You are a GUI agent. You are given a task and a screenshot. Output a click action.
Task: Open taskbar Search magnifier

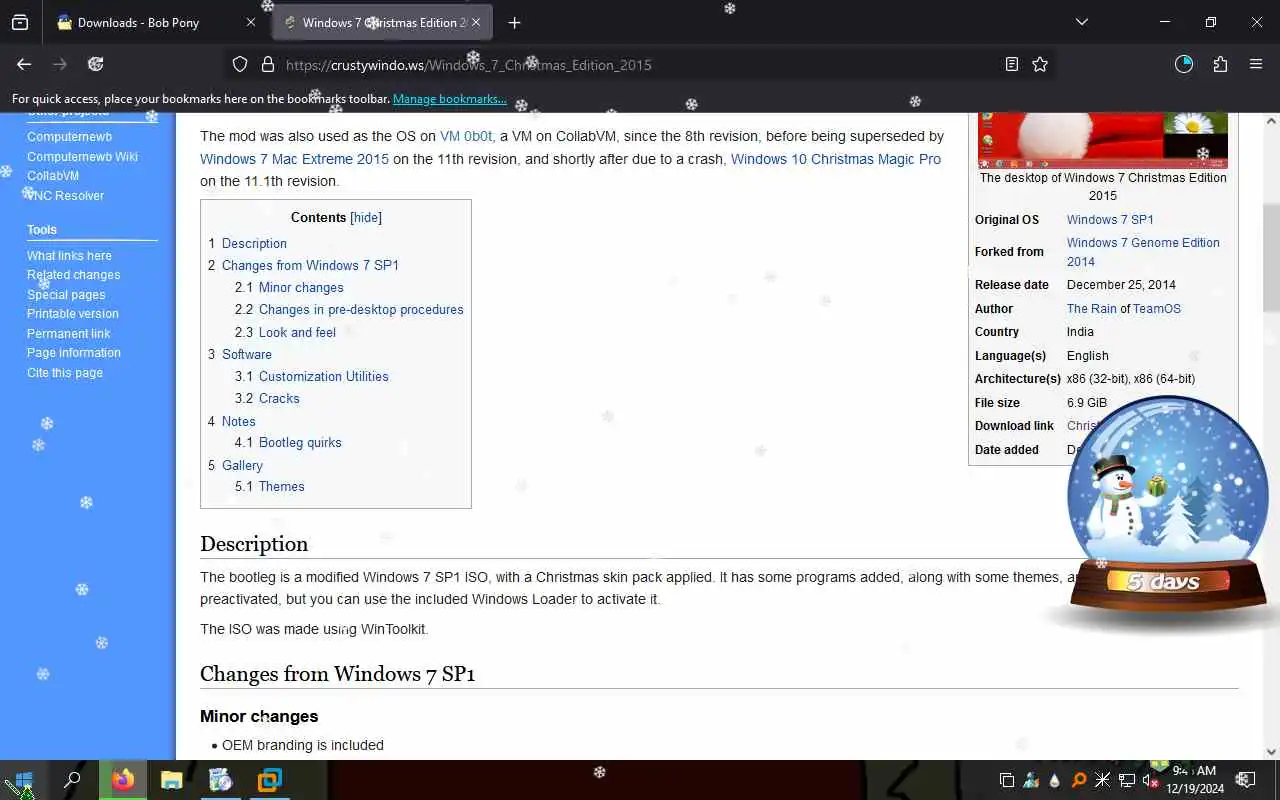pyautogui.click(x=72, y=780)
